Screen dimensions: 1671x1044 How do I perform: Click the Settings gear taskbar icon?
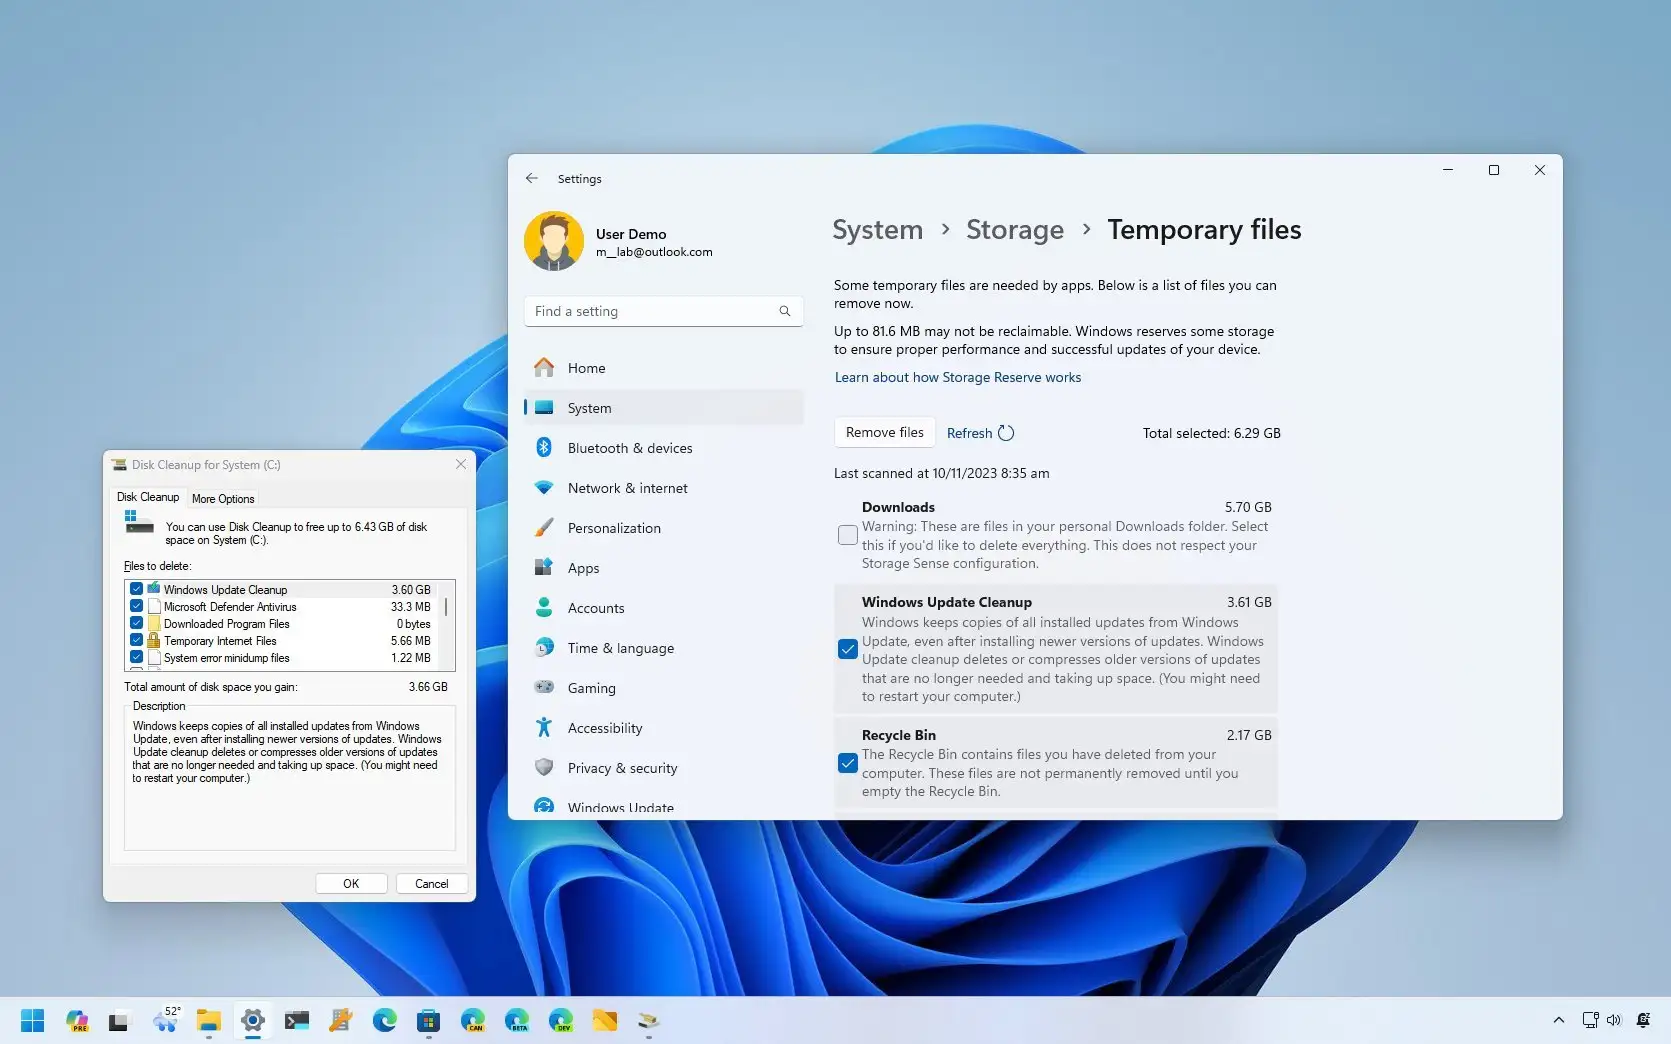pyautogui.click(x=253, y=1020)
